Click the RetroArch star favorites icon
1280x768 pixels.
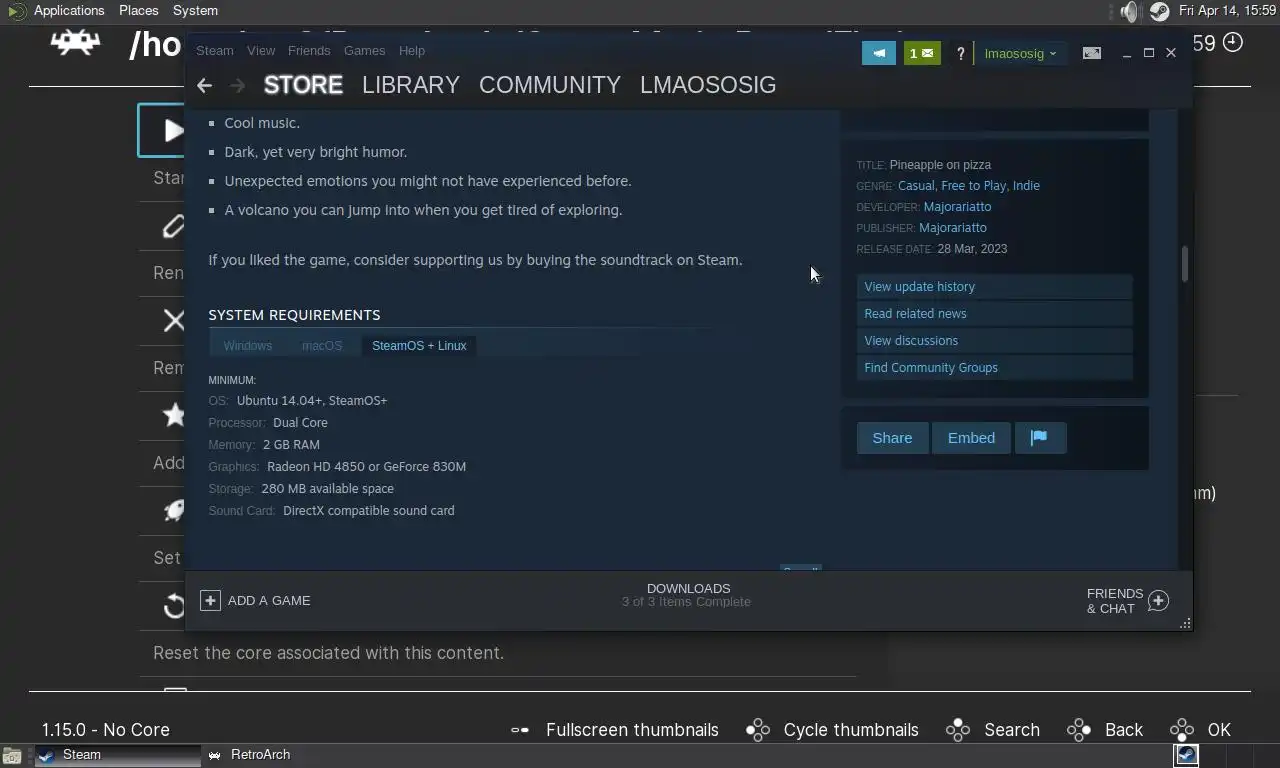click(174, 415)
